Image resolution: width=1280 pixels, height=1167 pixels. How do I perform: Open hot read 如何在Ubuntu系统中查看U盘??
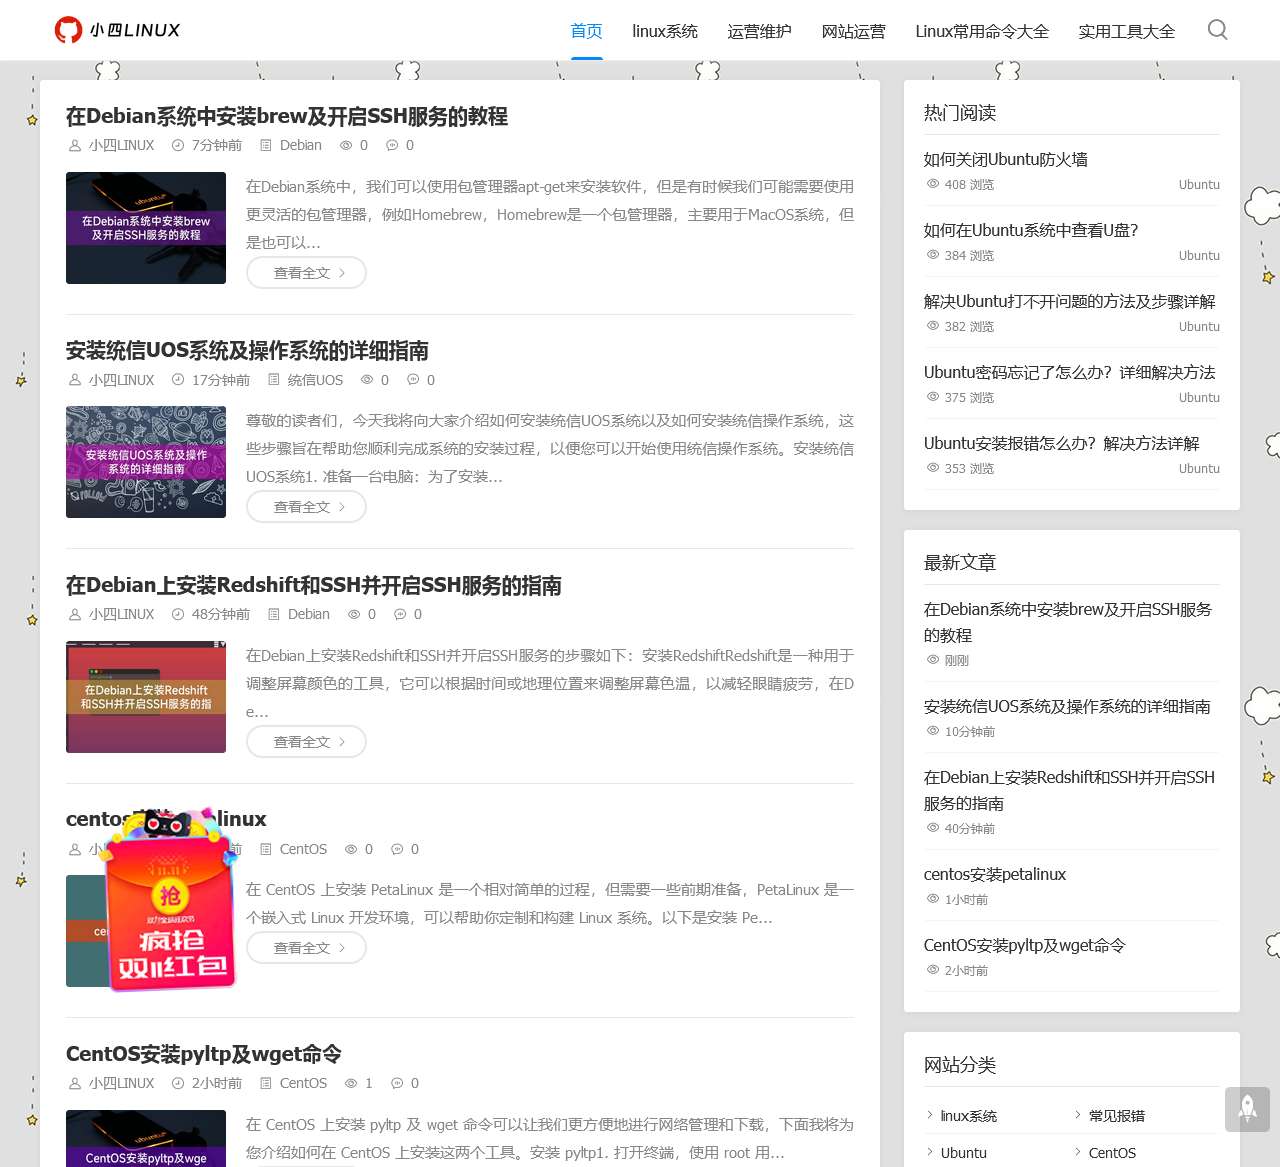1031,230
